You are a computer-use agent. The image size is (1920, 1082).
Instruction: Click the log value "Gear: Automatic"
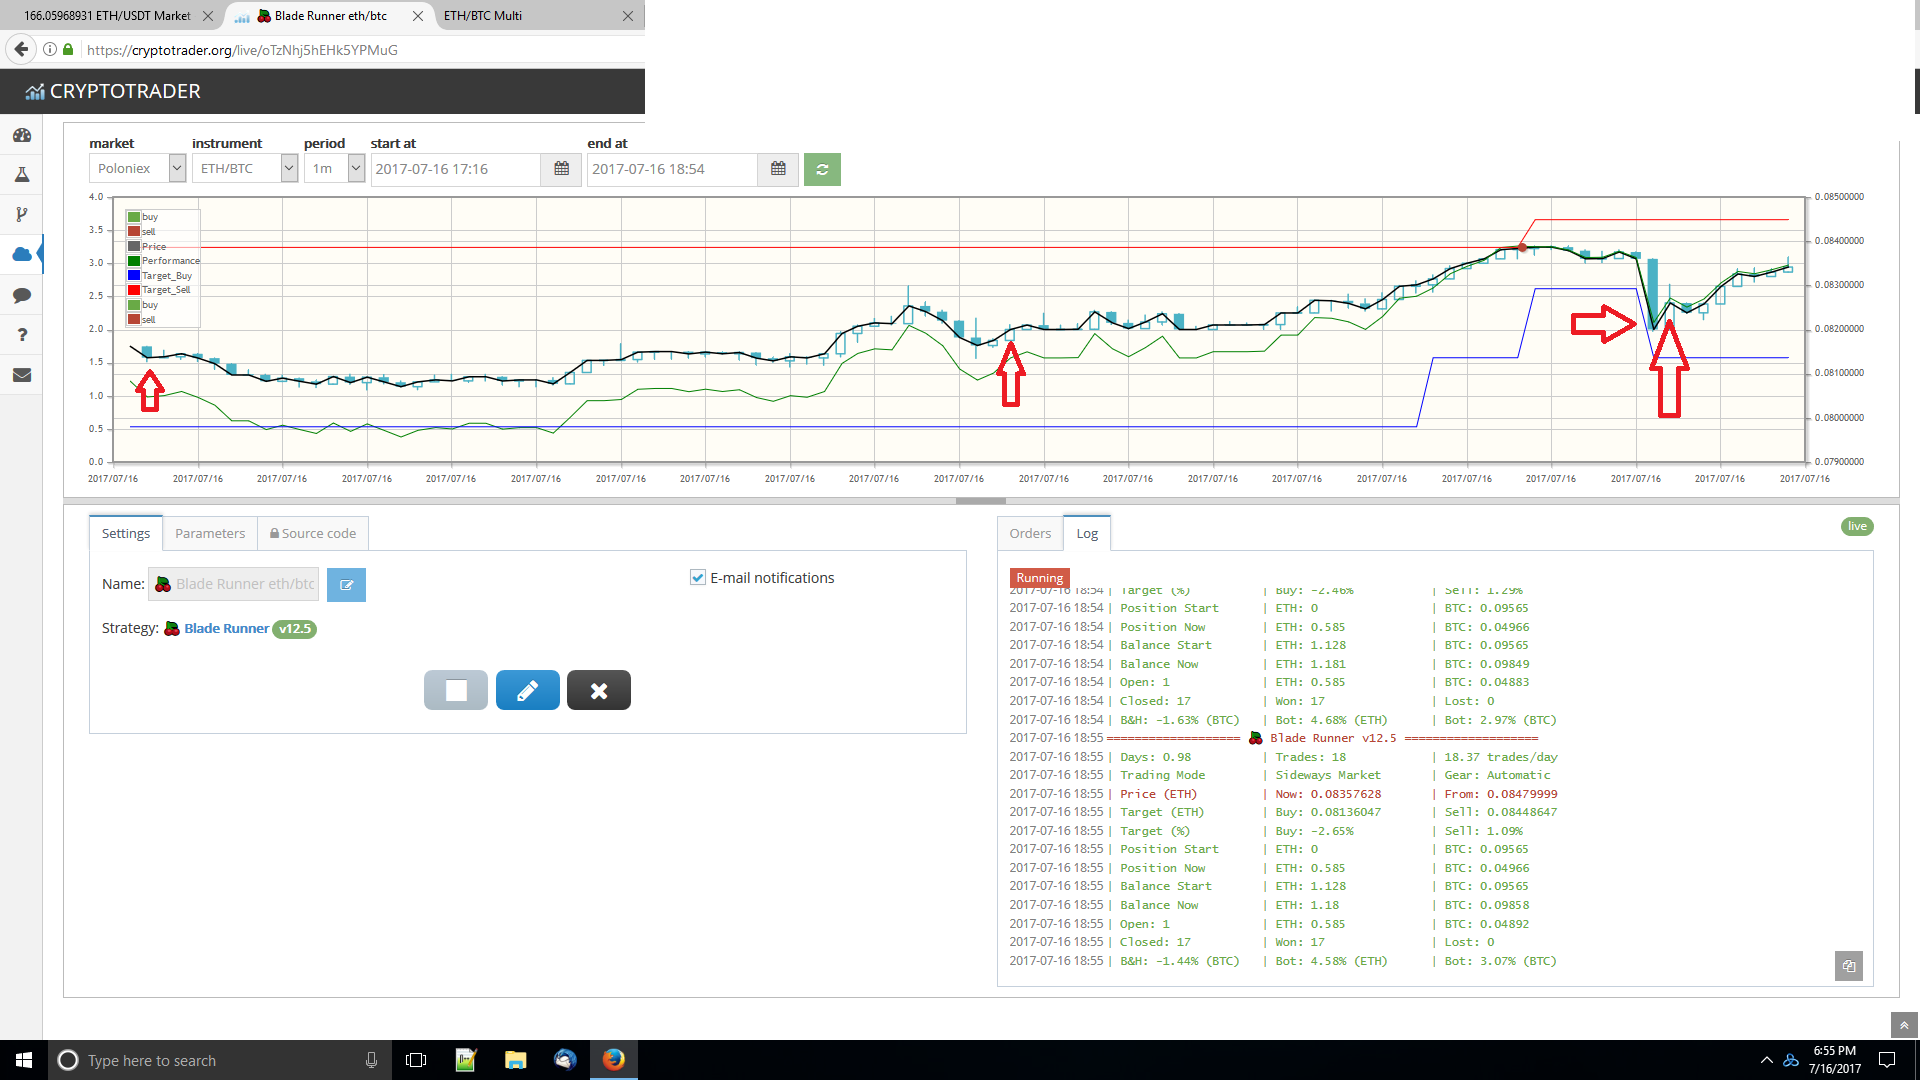click(1497, 776)
